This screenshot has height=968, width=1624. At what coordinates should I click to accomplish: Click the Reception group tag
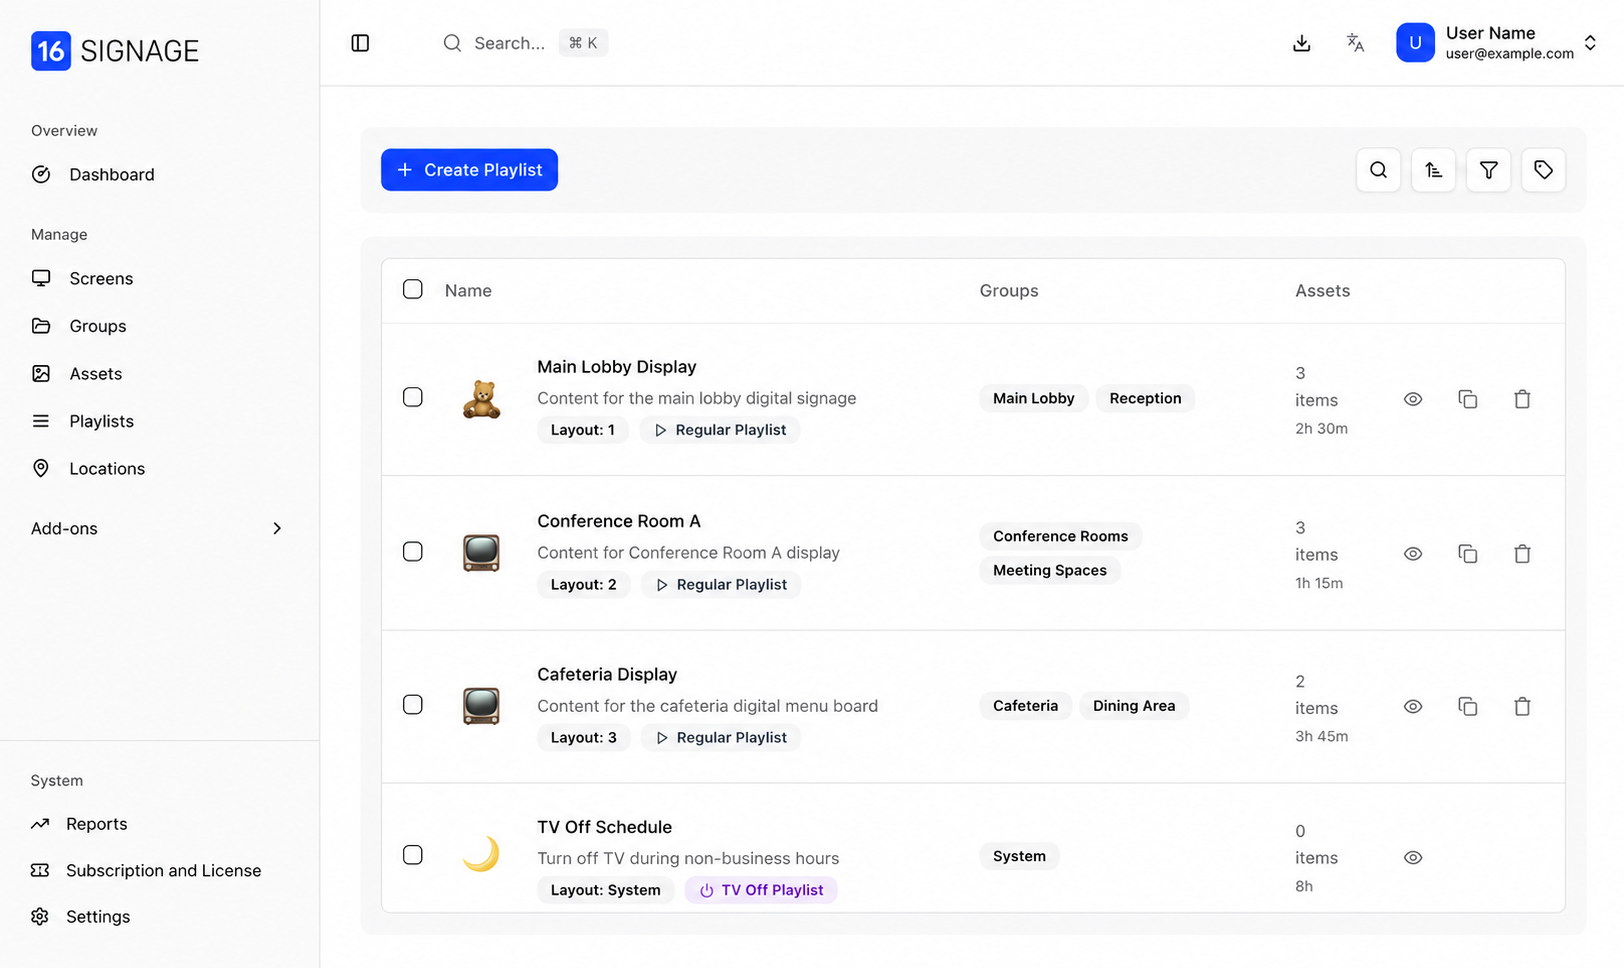[1145, 398]
